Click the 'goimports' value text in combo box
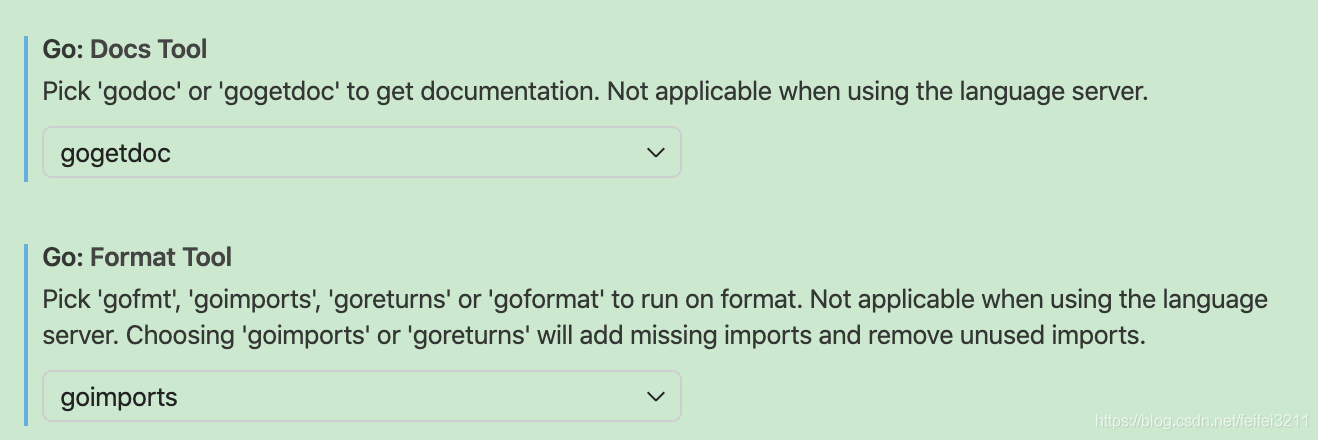The image size is (1318, 440). [x=119, y=398]
